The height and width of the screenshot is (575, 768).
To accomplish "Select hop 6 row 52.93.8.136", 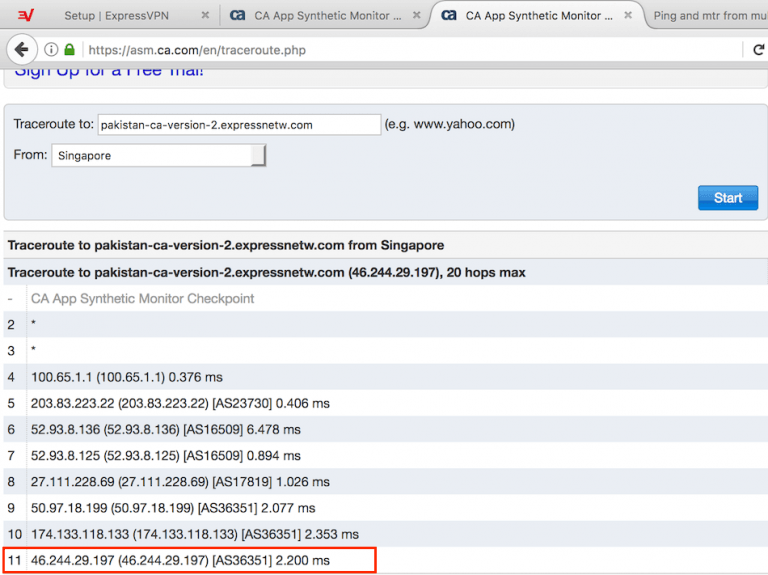I will tap(385, 429).
